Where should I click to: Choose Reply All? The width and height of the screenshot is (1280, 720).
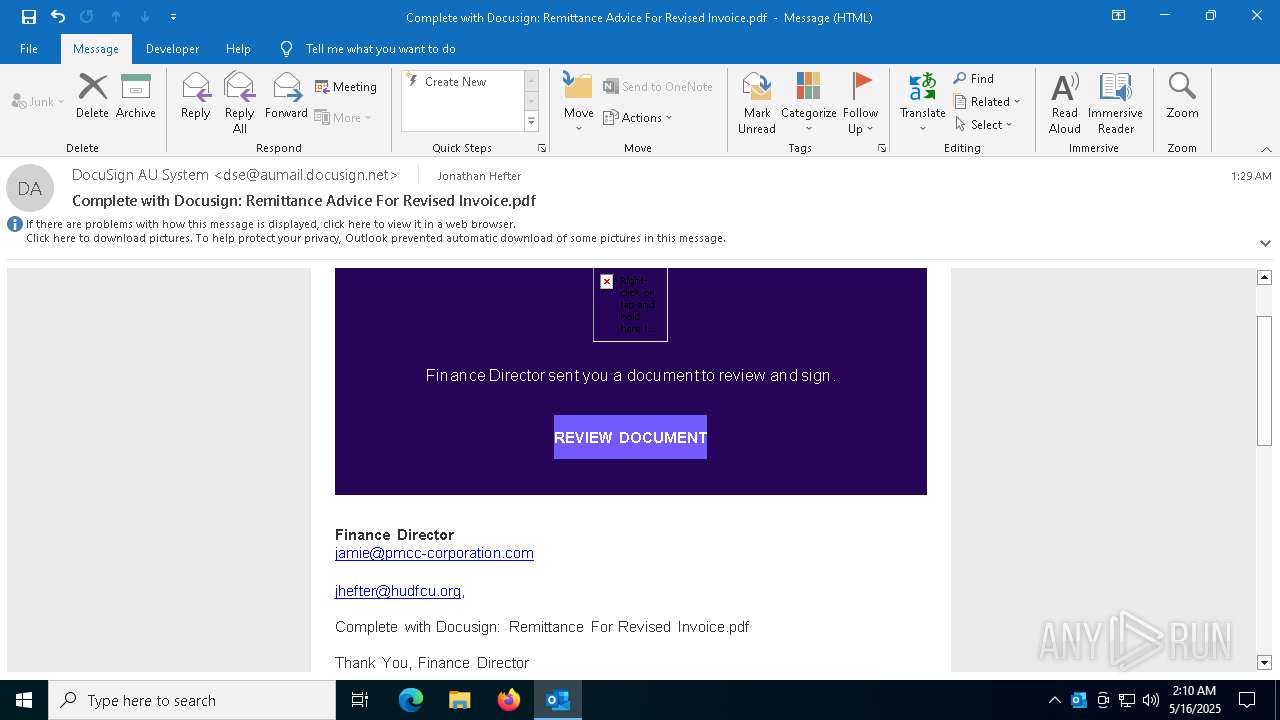(x=240, y=102)
